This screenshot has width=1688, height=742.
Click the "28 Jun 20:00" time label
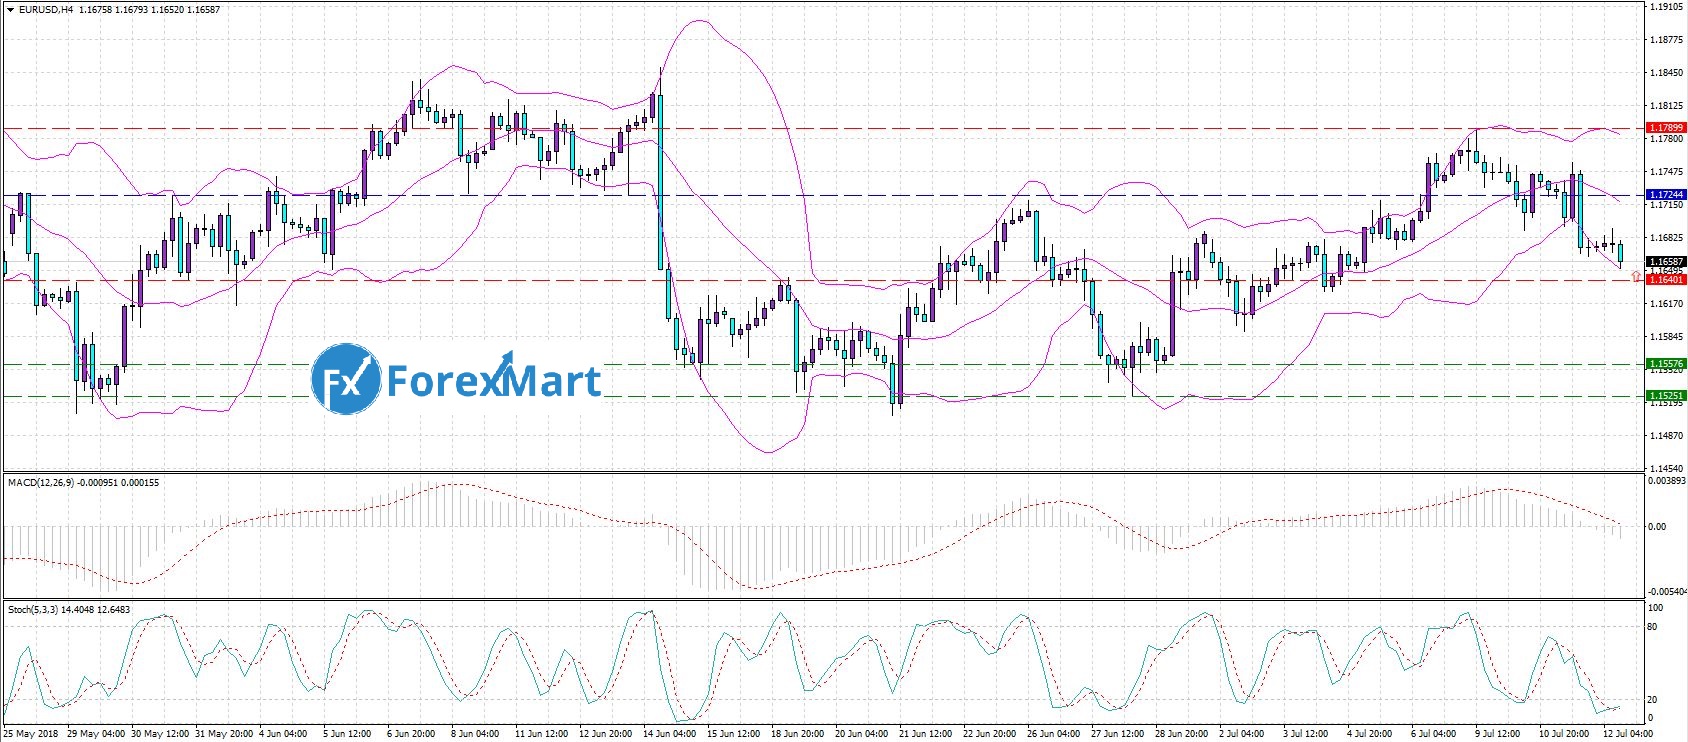pos(1181,734)
